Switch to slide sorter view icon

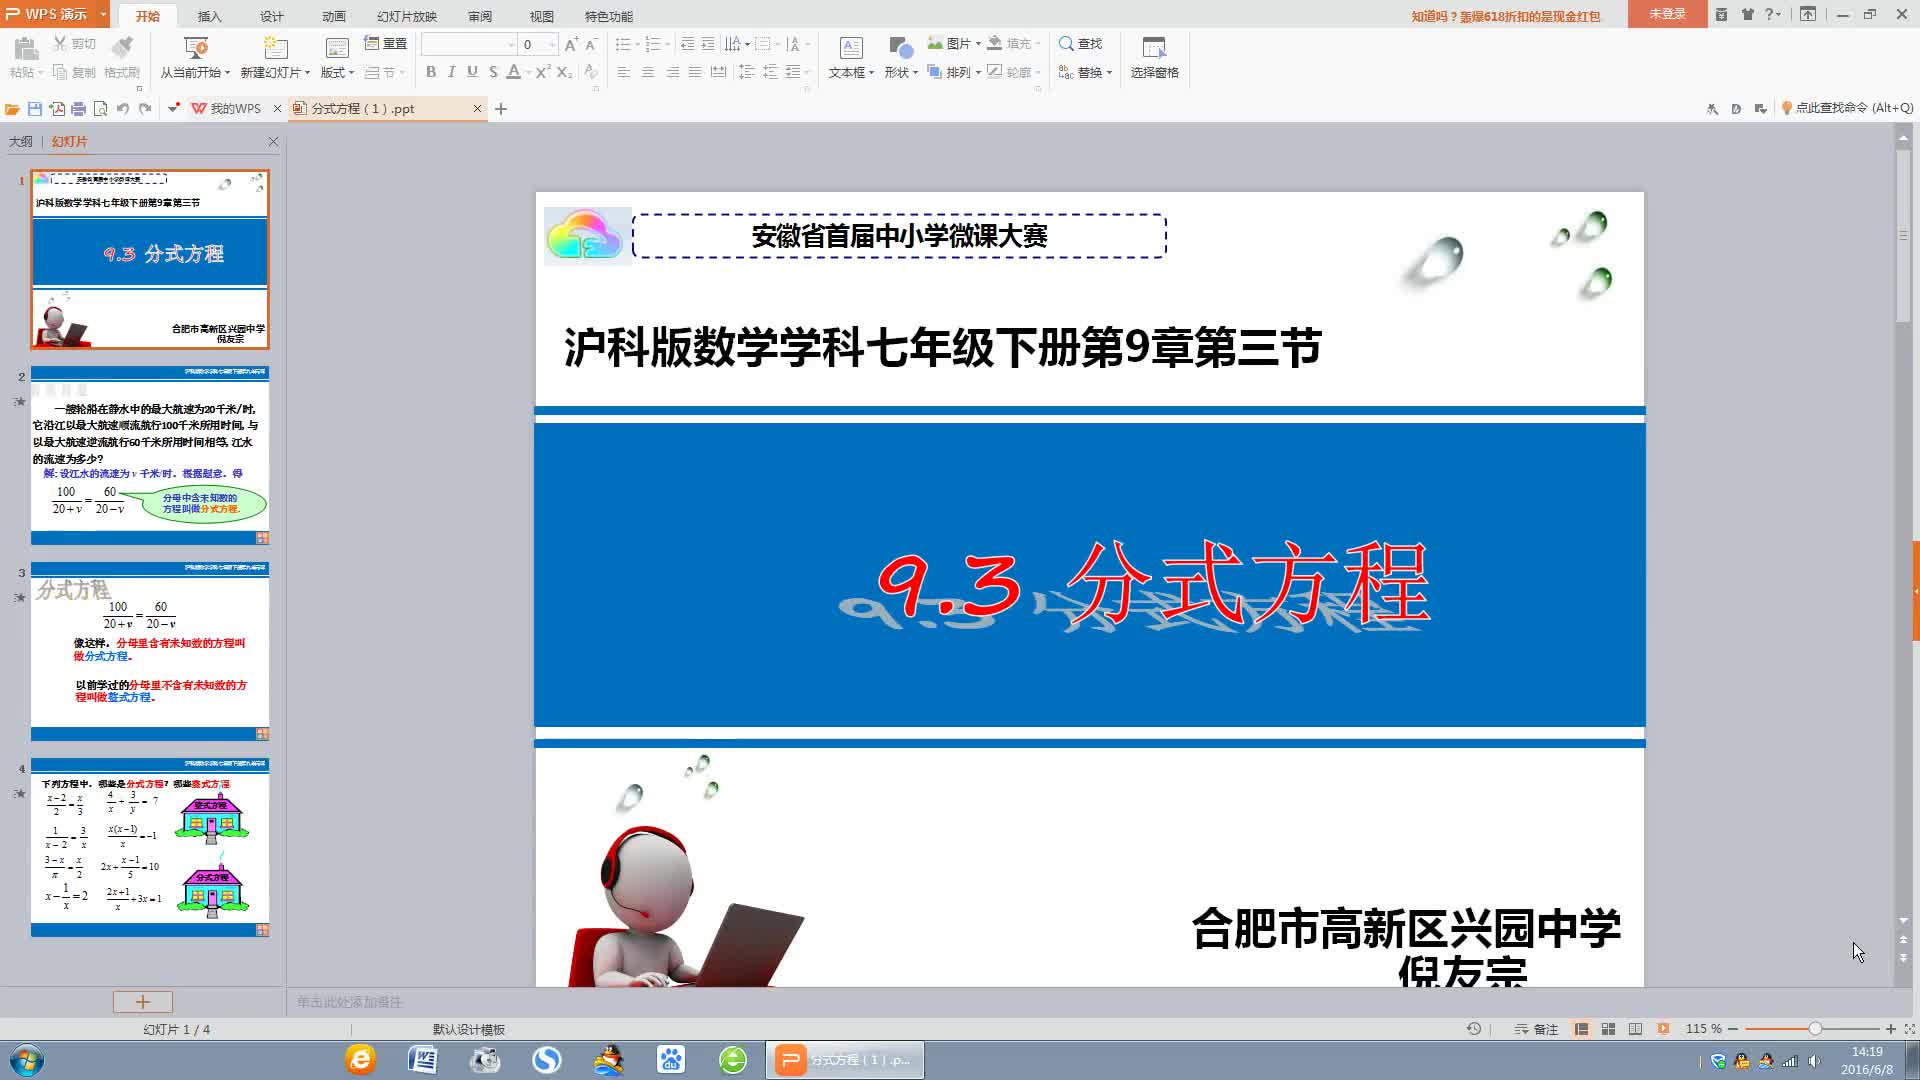coord(1608,1029)
